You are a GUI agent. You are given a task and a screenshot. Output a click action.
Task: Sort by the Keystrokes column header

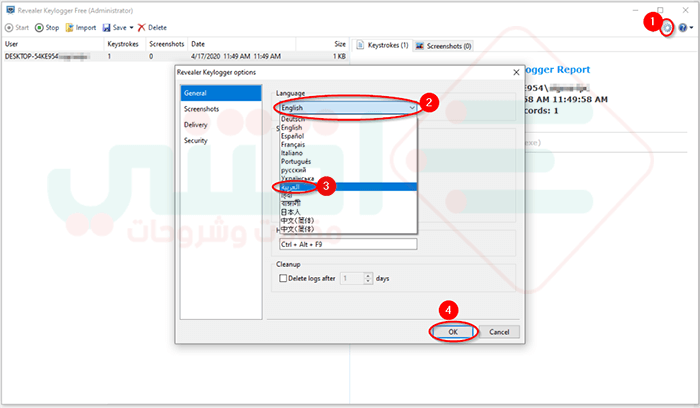coord(124,44)
